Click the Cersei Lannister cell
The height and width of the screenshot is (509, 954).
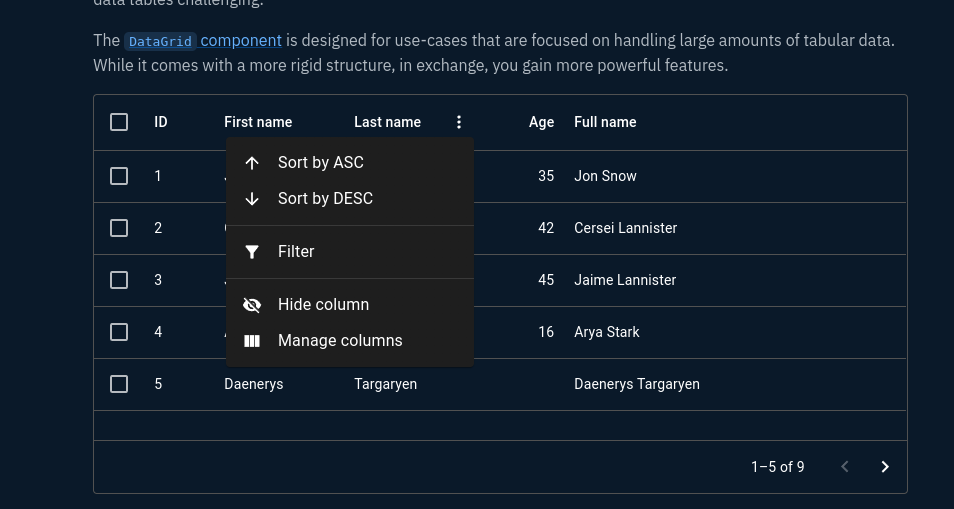[x=625, y=228]
